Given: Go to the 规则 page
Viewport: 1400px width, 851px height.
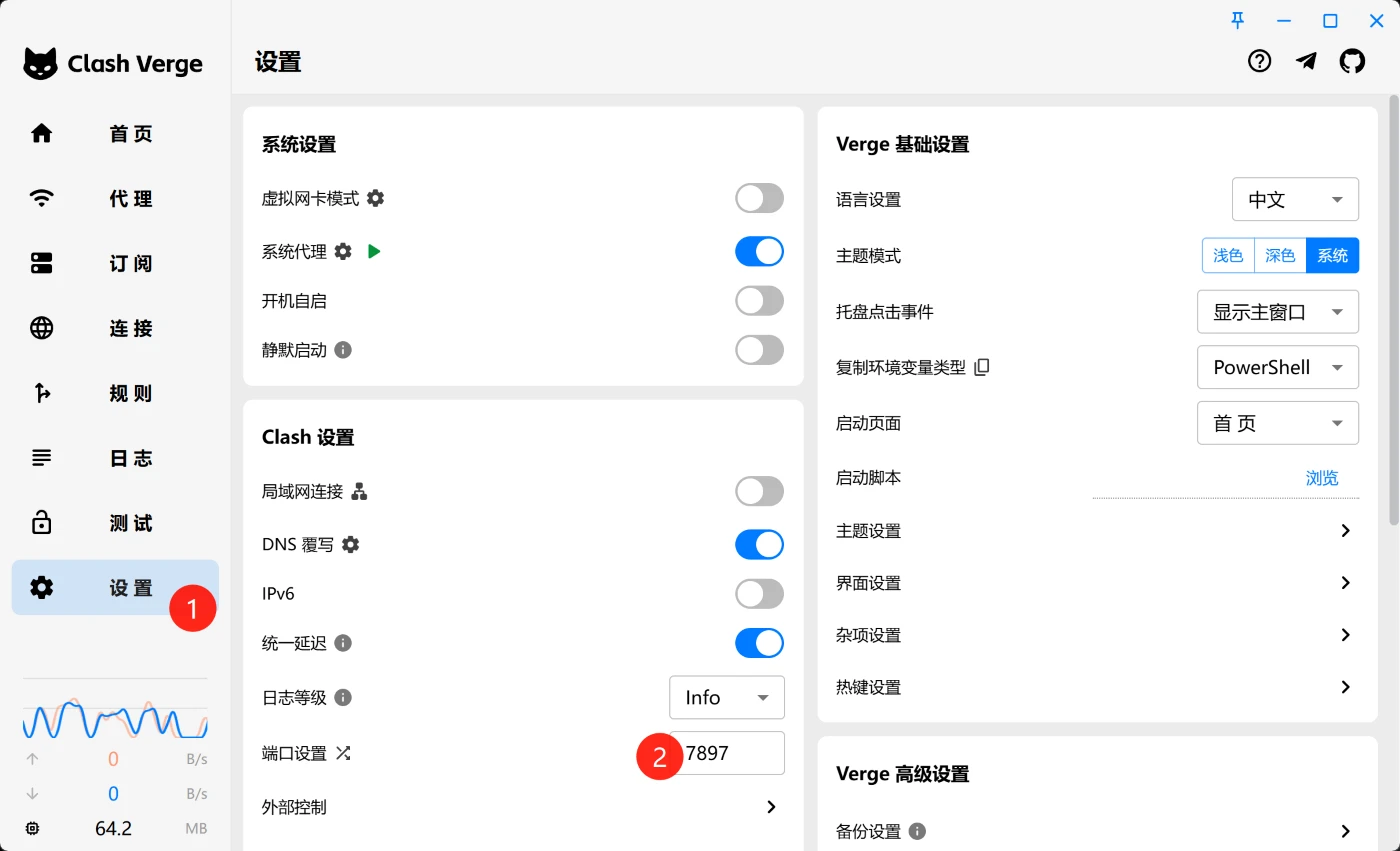Looking at the screenshot, I should (115, 393).
